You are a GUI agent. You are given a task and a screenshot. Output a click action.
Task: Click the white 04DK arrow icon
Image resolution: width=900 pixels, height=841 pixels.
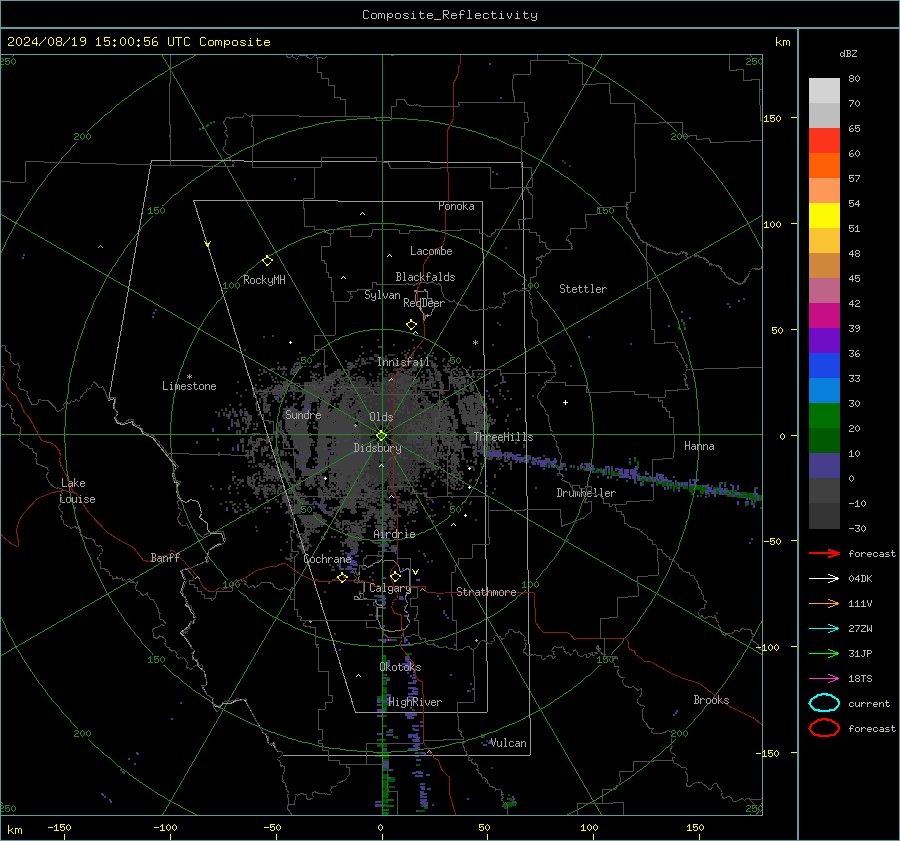[824, 579]
